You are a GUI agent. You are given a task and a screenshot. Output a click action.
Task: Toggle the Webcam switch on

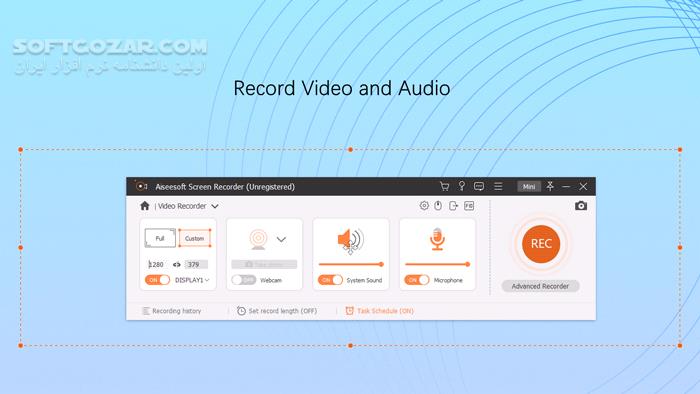pyautogui.click(x=244, y=280)
